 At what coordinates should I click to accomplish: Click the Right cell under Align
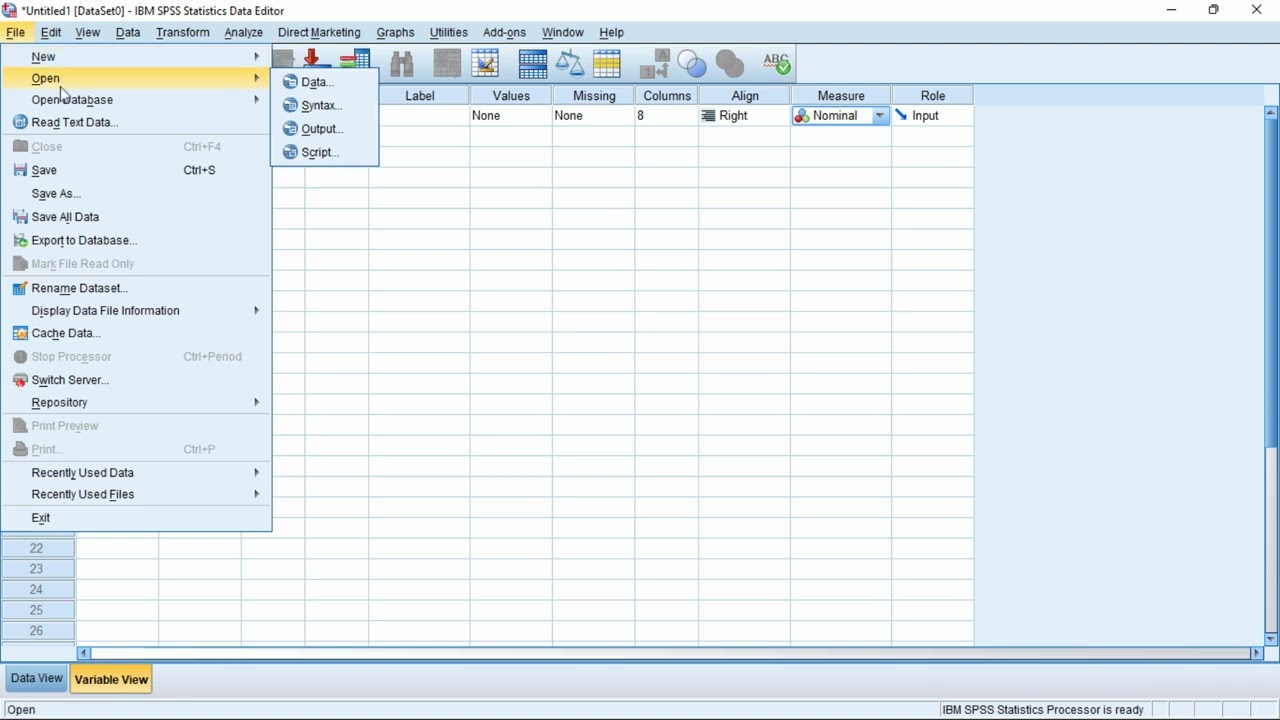[x=745, y=116]
